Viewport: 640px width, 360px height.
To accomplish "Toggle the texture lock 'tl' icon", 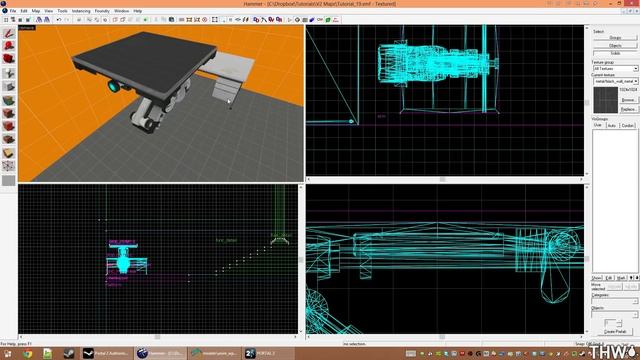I will coord(245,20).
